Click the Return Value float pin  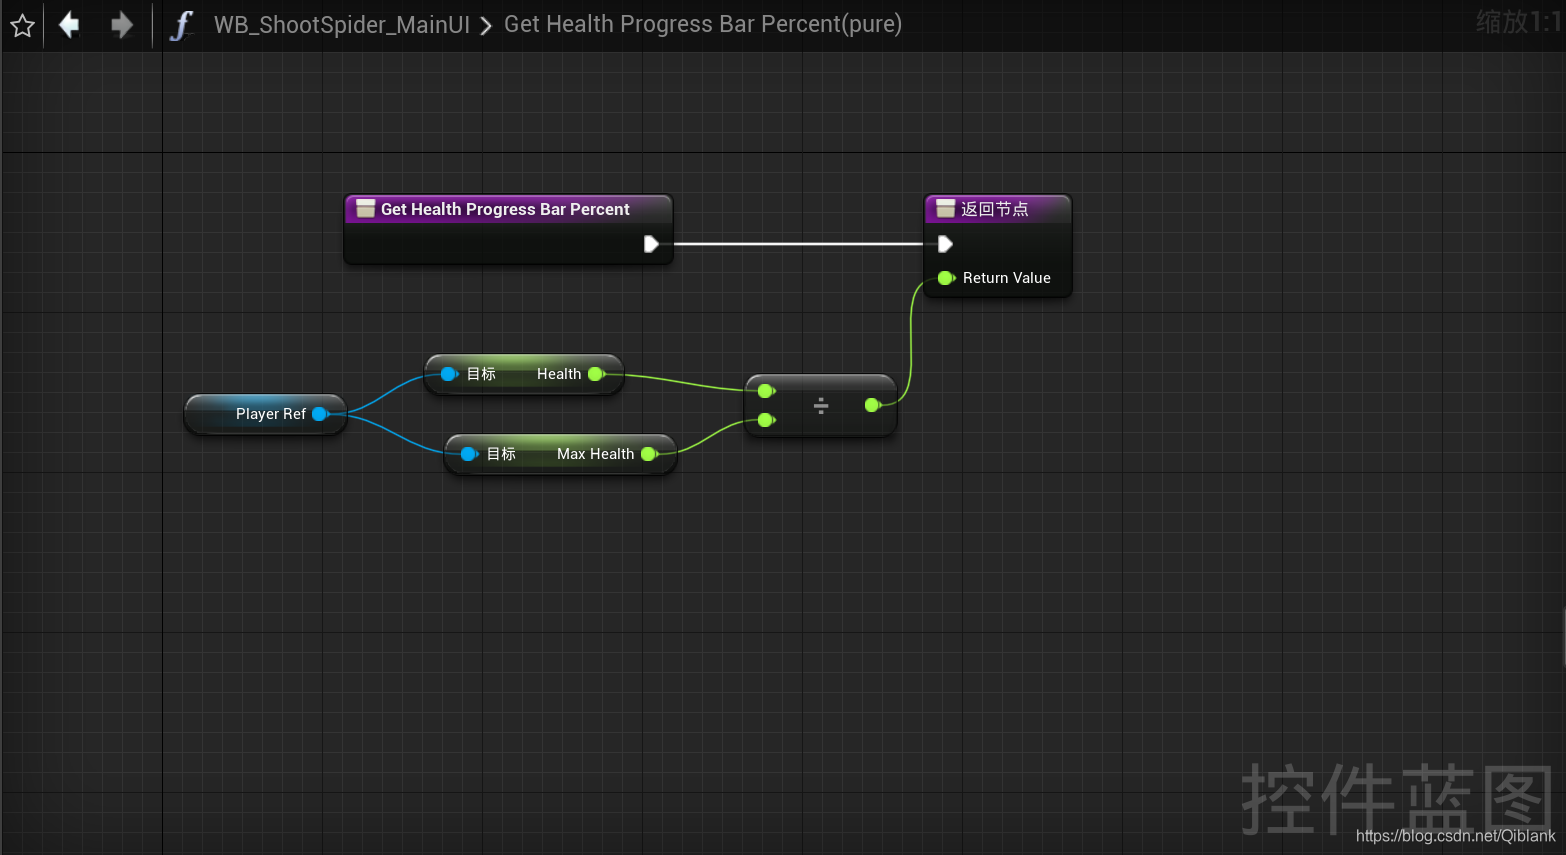click(946, 278)
